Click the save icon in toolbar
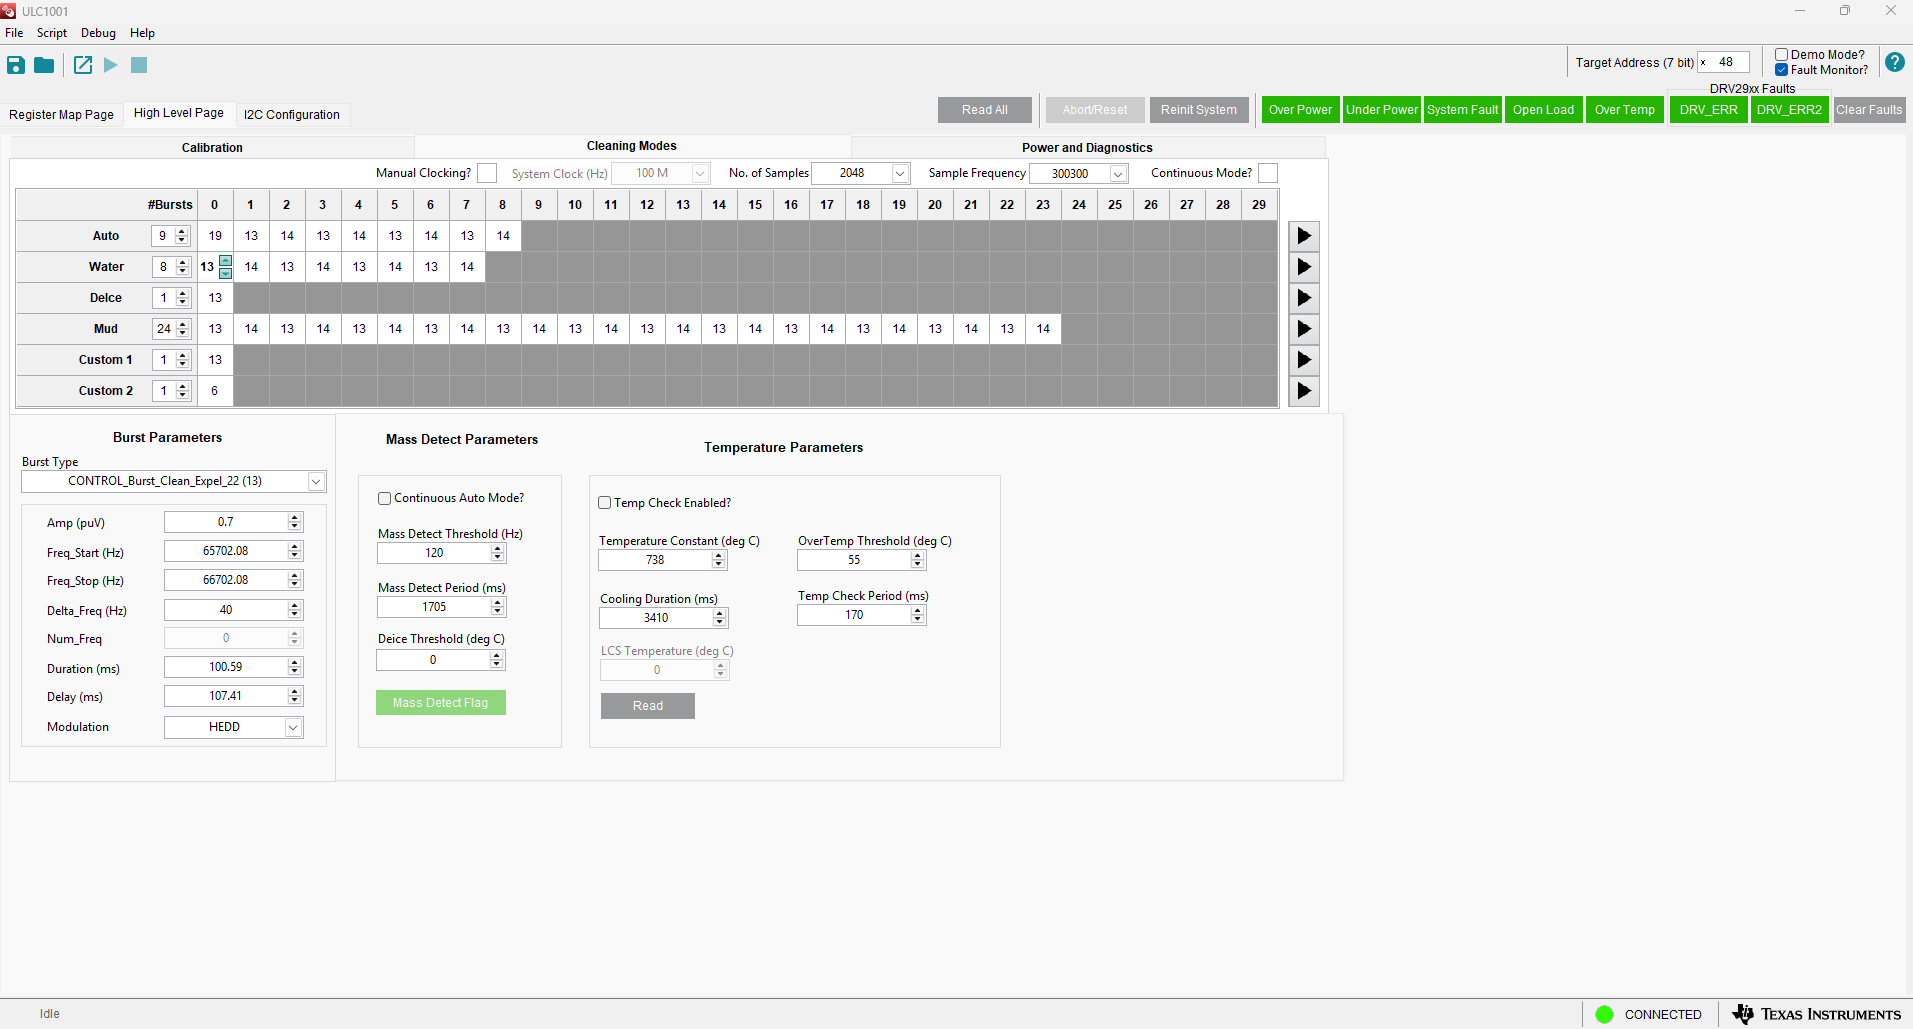The width and height of the screenshot is (1913, 1029). [x=16, y=65]
